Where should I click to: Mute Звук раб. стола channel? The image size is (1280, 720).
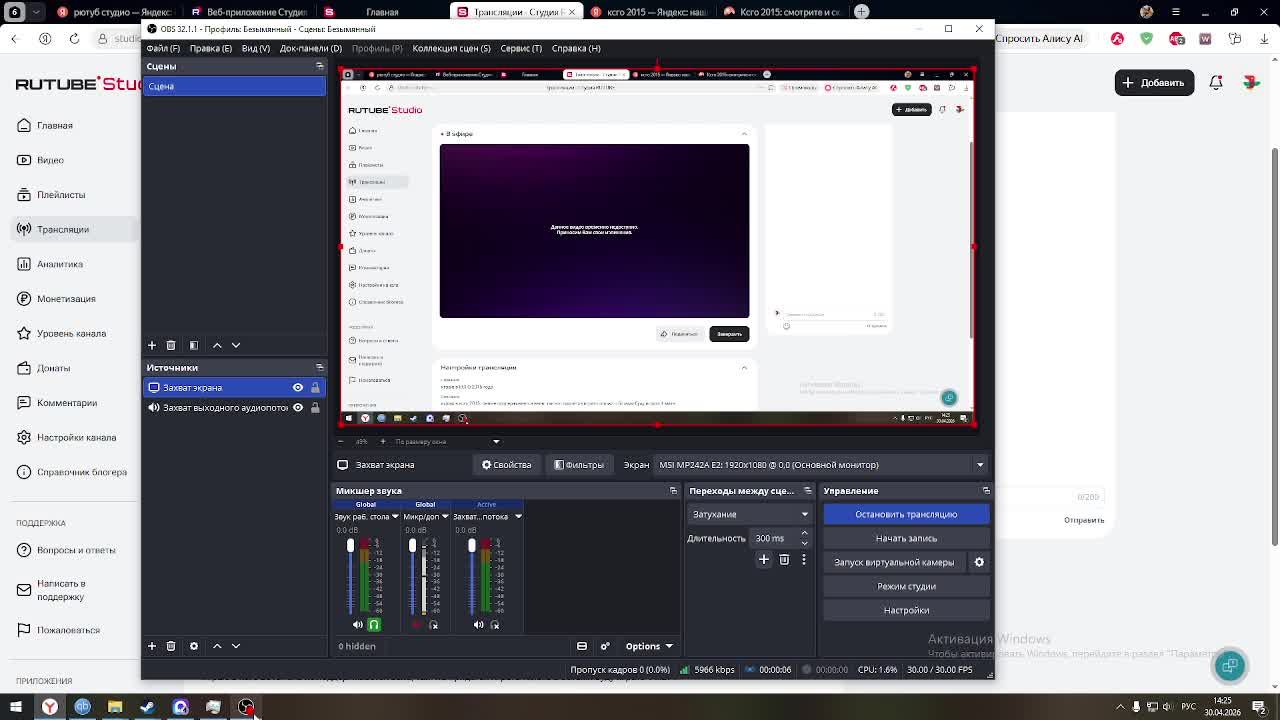(358, 625)
